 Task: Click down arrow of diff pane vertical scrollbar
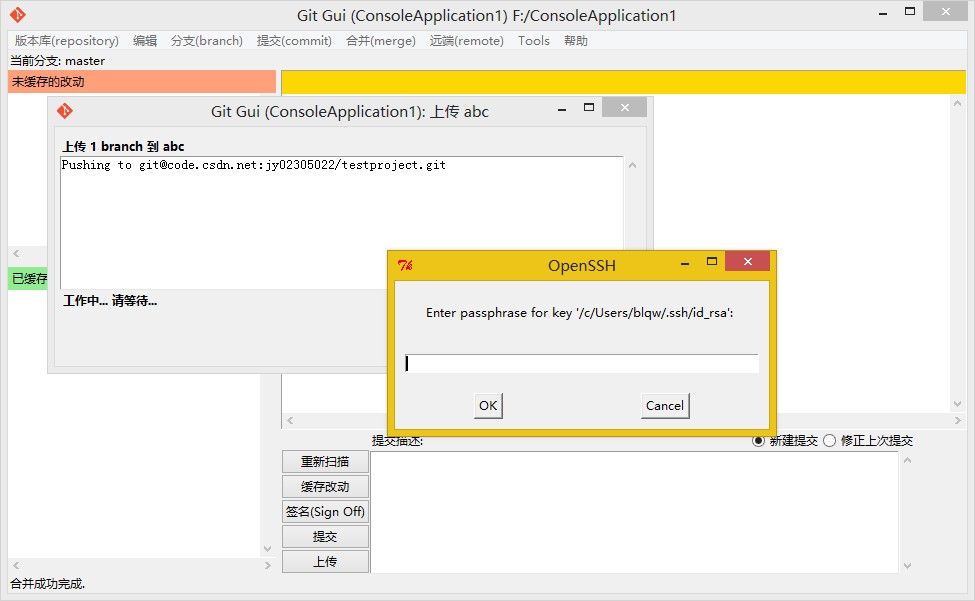(x=958, y=404)
